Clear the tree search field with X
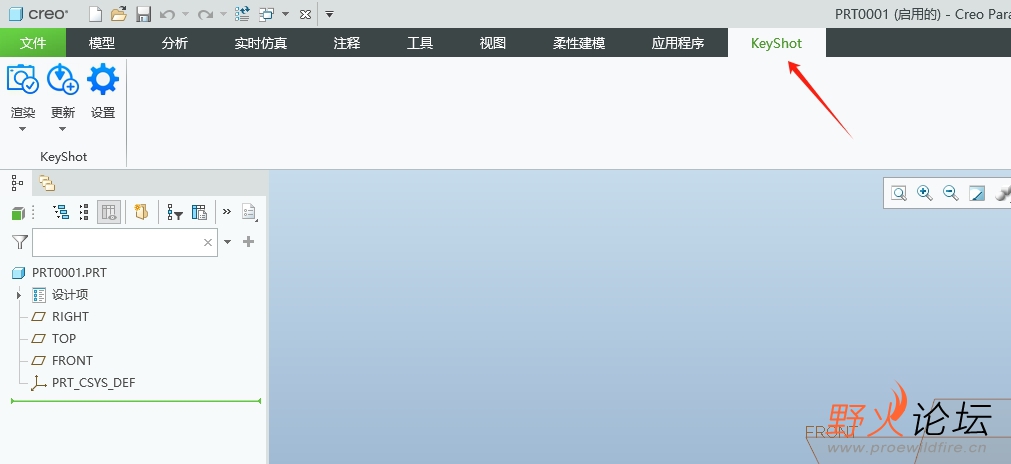This screenshot has width=1011, height=464. tap(208, 242)
